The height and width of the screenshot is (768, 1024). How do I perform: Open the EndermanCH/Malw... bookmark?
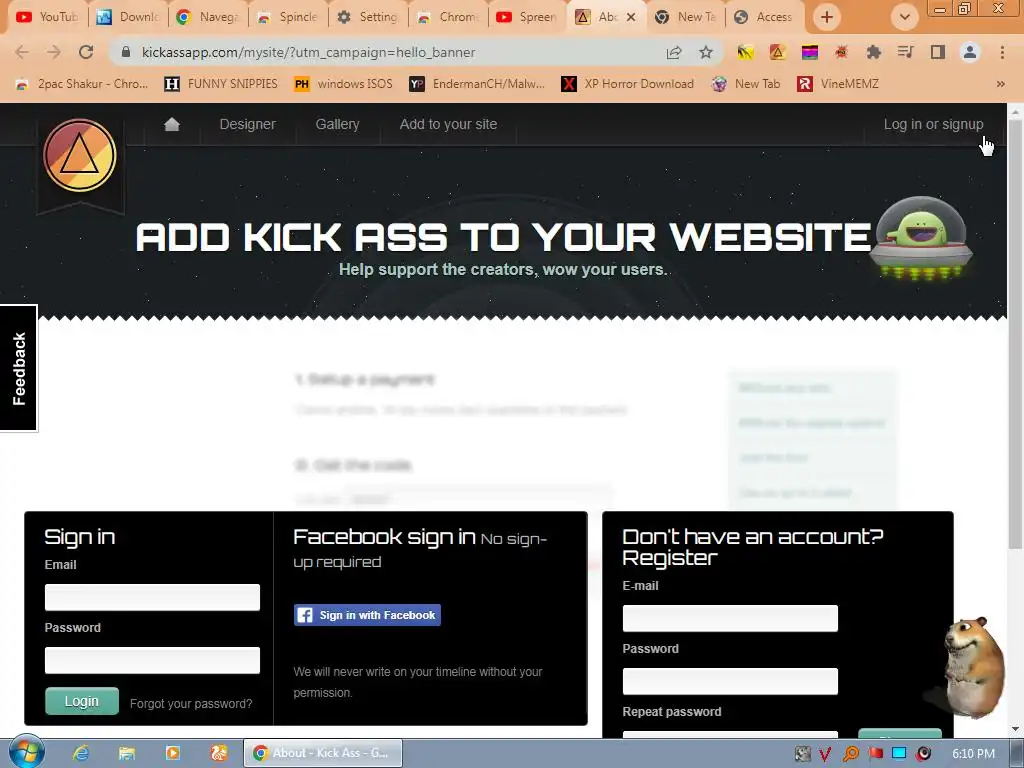point(477,84)
